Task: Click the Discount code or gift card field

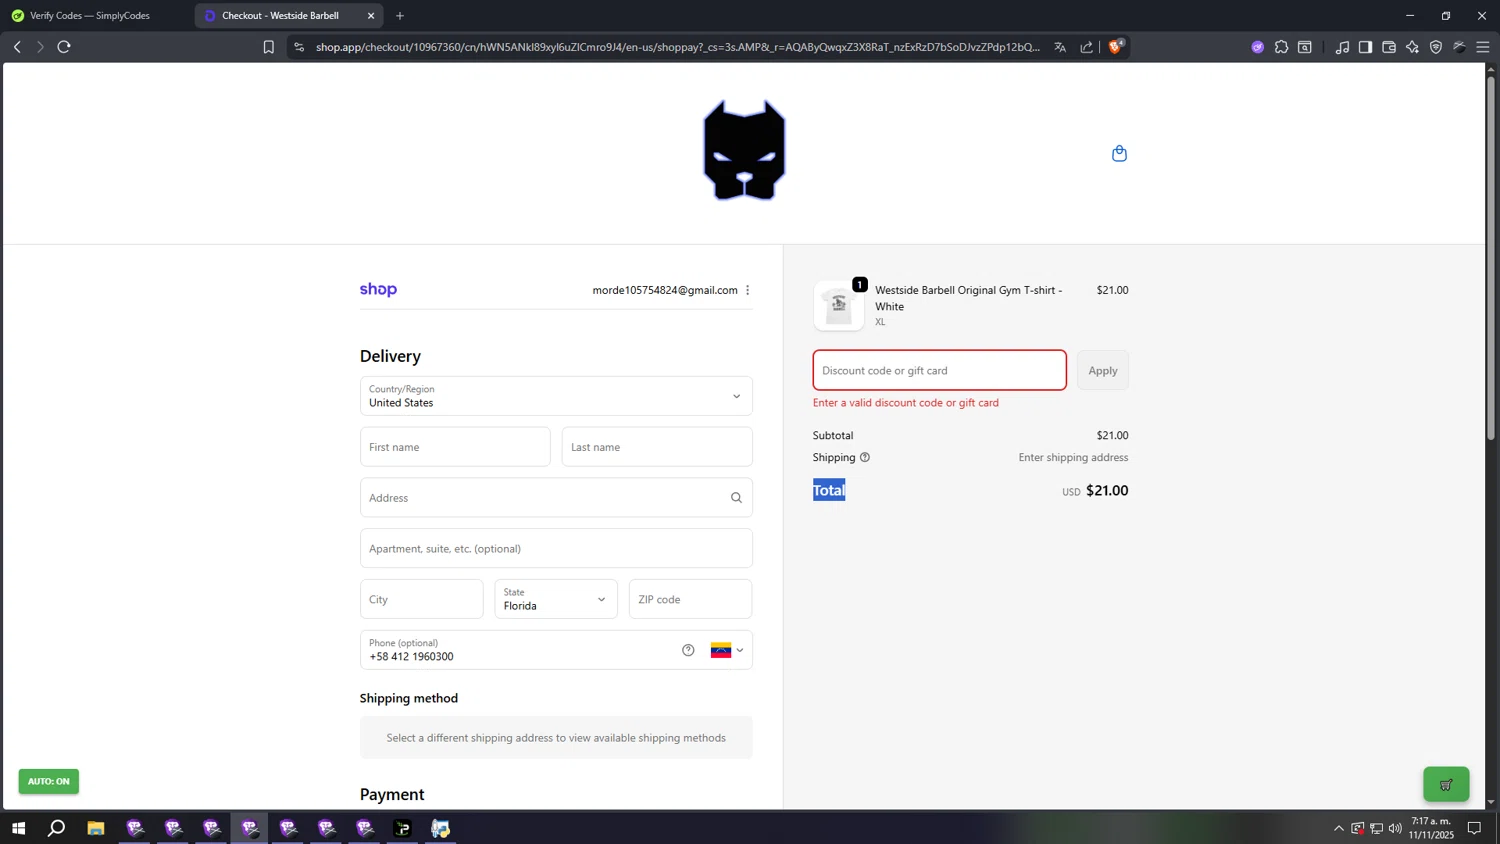Action: coord(940,370)
